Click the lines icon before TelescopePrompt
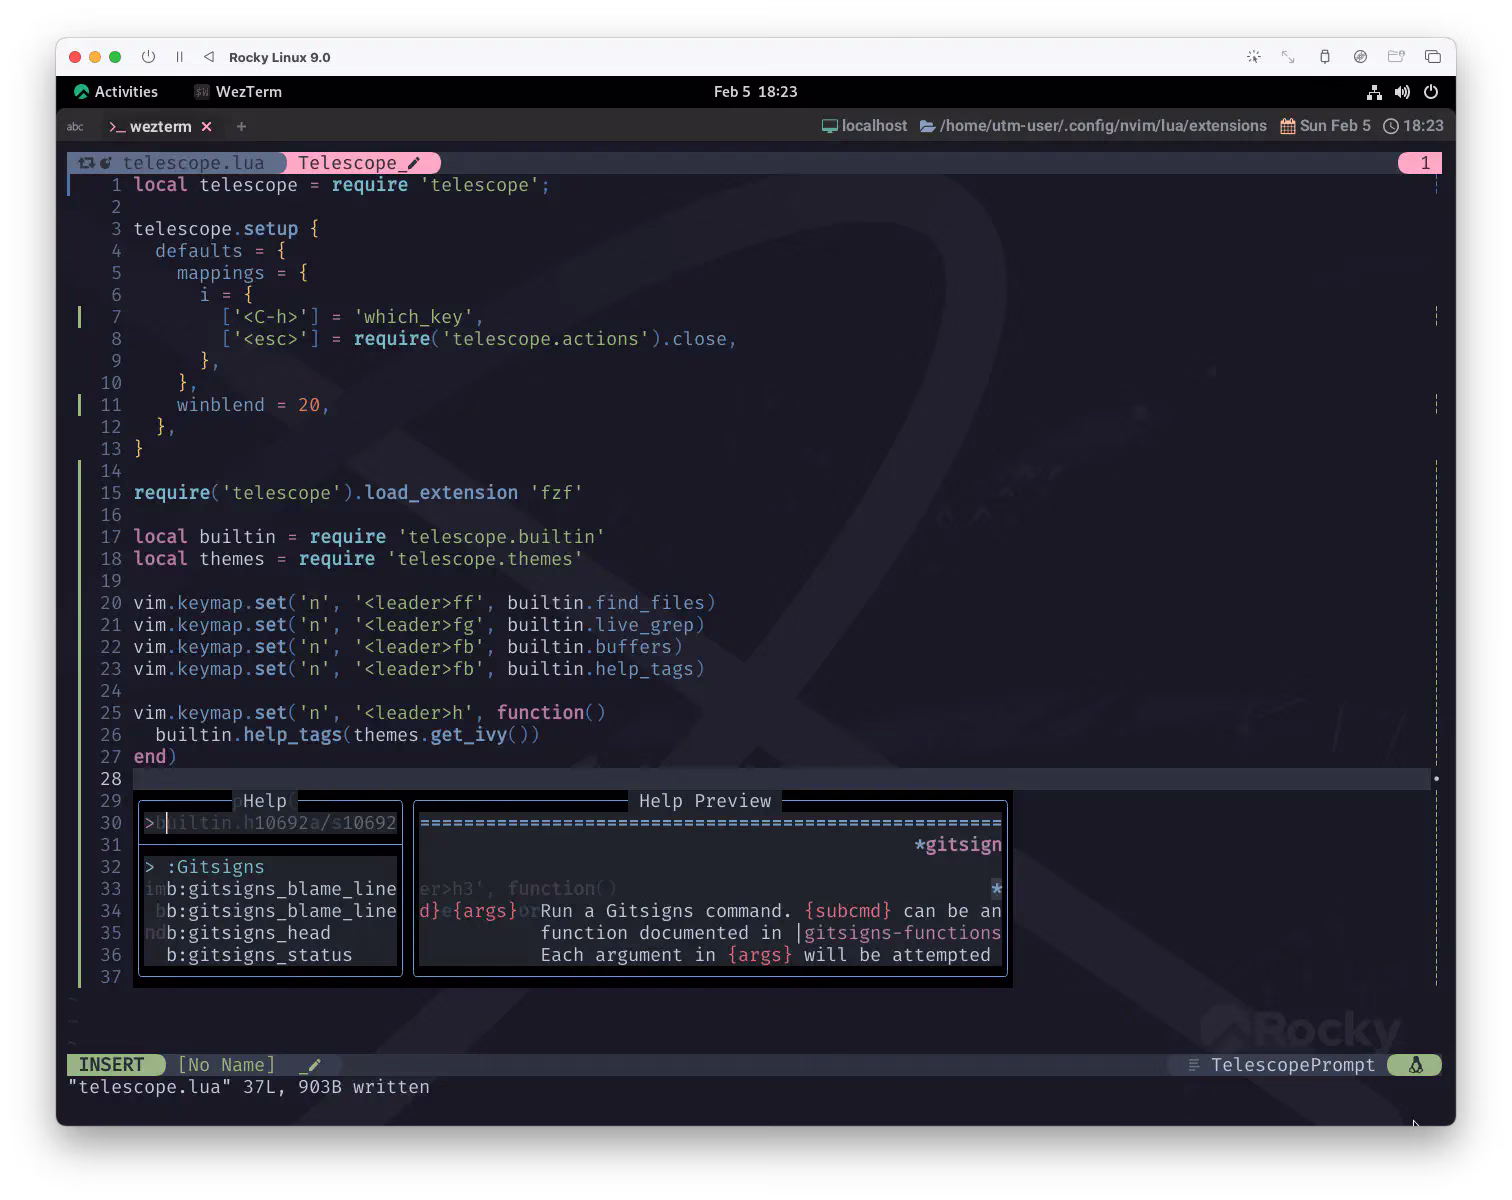 pyautogui.click(x=1193, y=1065)
